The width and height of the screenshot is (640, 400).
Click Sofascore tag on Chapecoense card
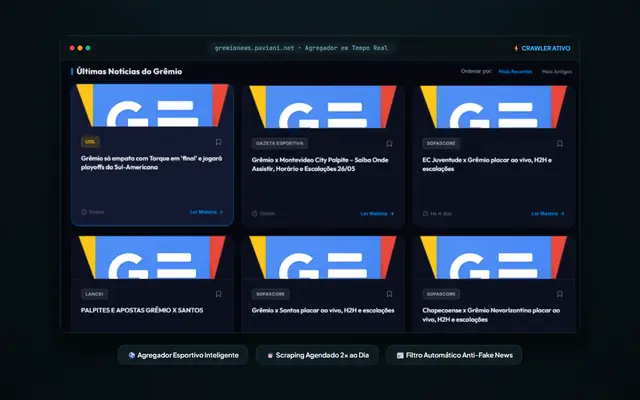[441, 294]
